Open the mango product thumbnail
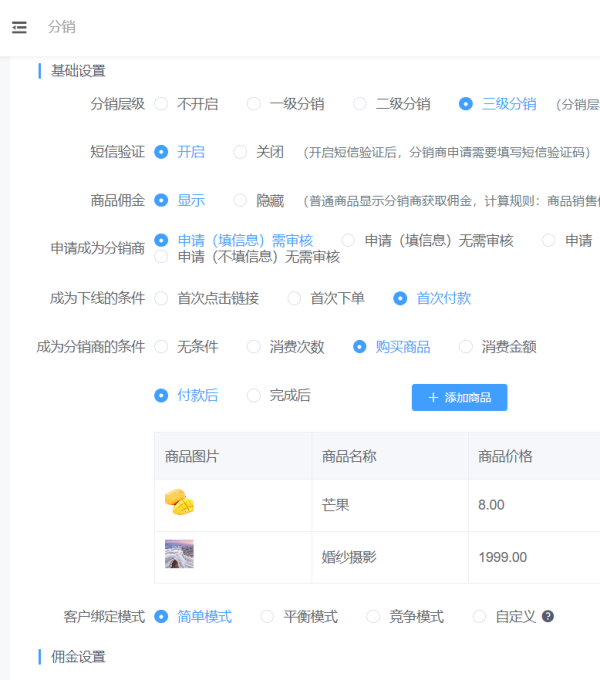Viewport: 600px width, 680px height. 179,502
